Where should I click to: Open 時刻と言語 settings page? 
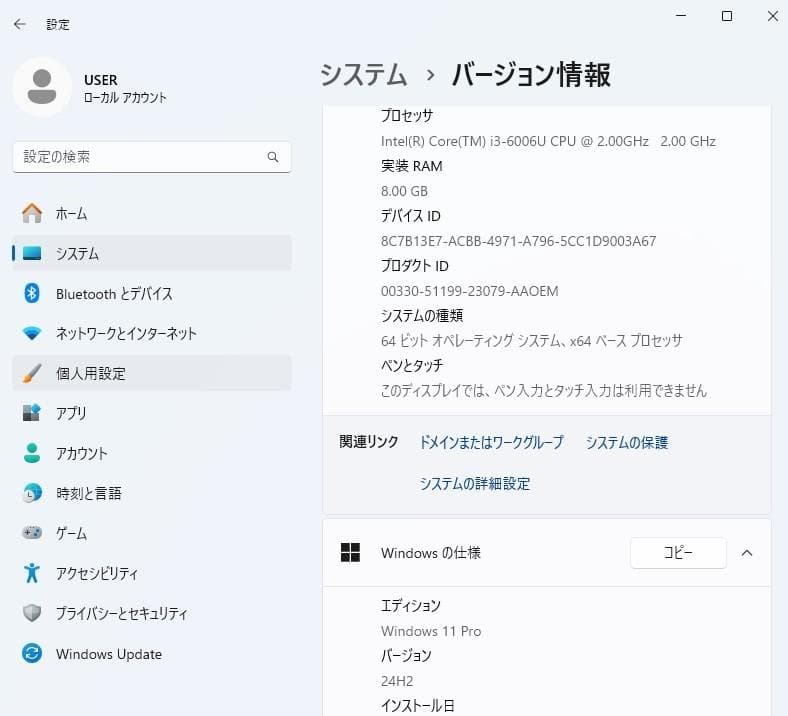(x=152, y=493)
